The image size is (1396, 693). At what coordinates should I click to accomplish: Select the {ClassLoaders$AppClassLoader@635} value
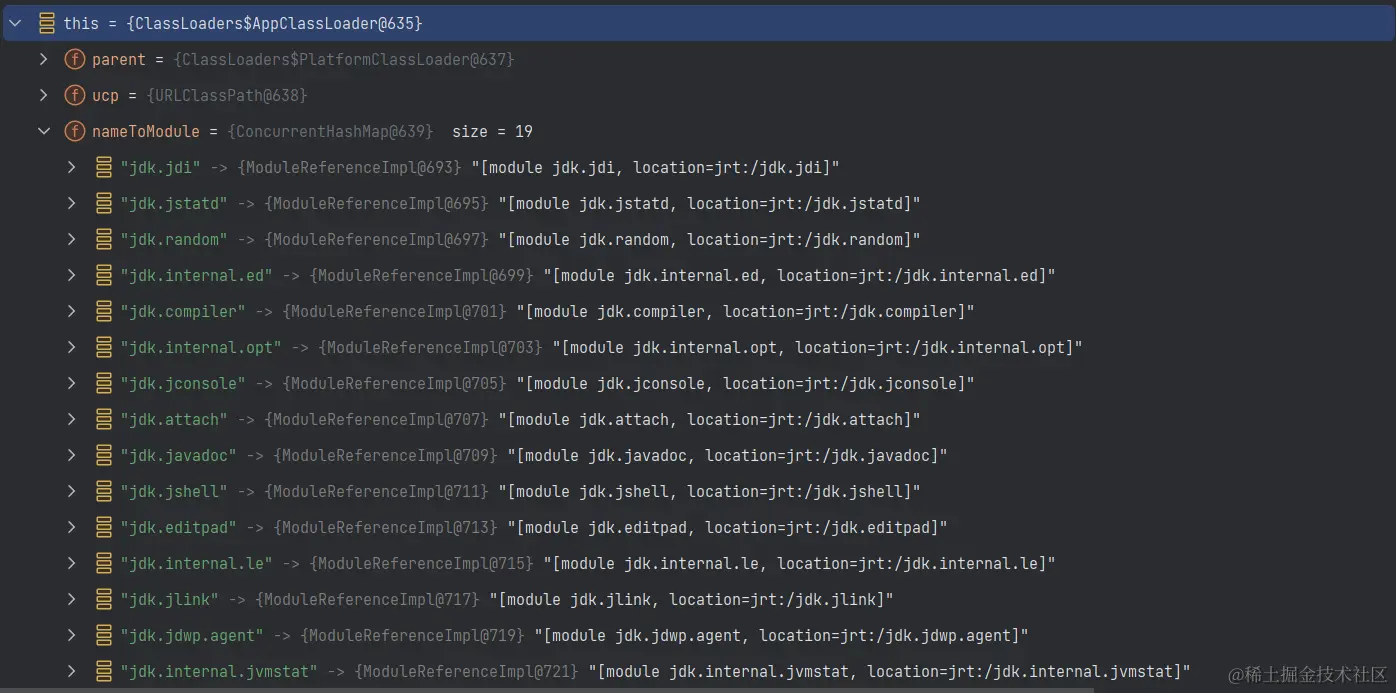click(x=275, y=23)
